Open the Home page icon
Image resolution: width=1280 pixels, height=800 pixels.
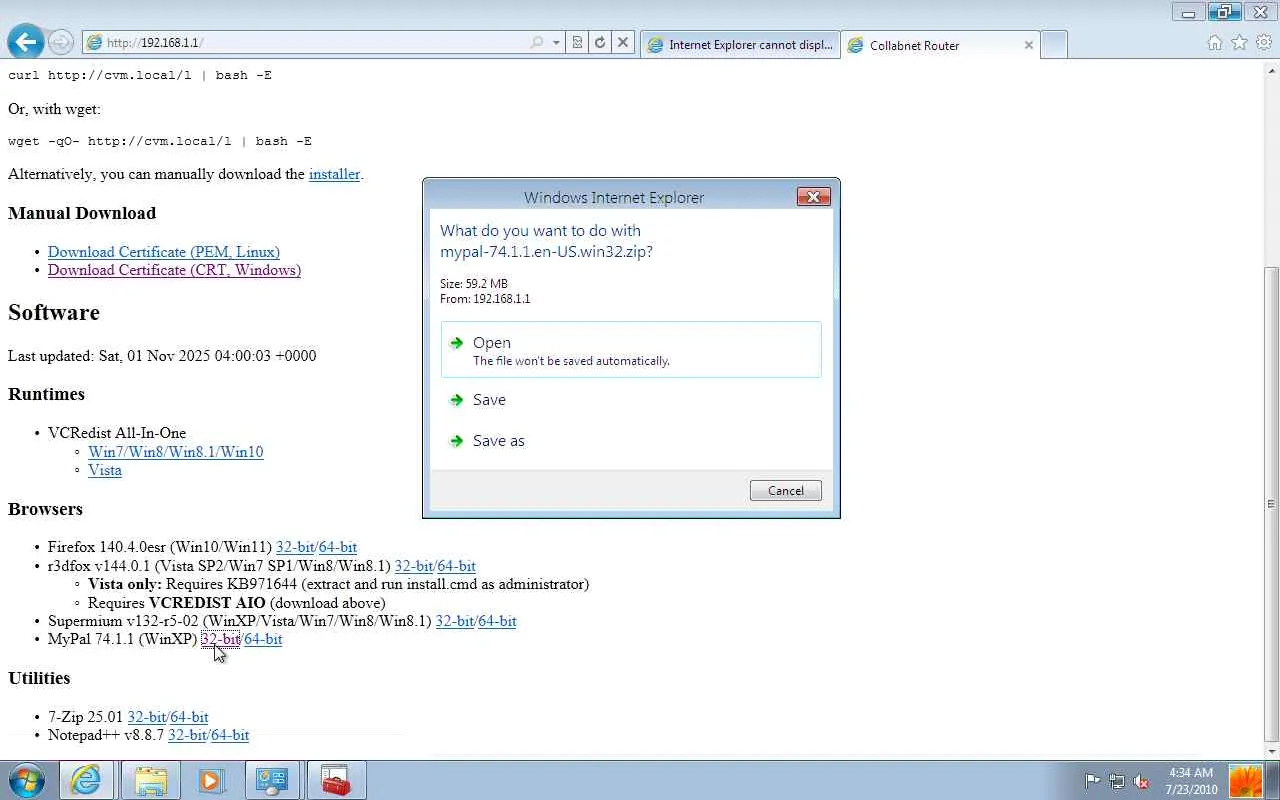click(1215, 43)
